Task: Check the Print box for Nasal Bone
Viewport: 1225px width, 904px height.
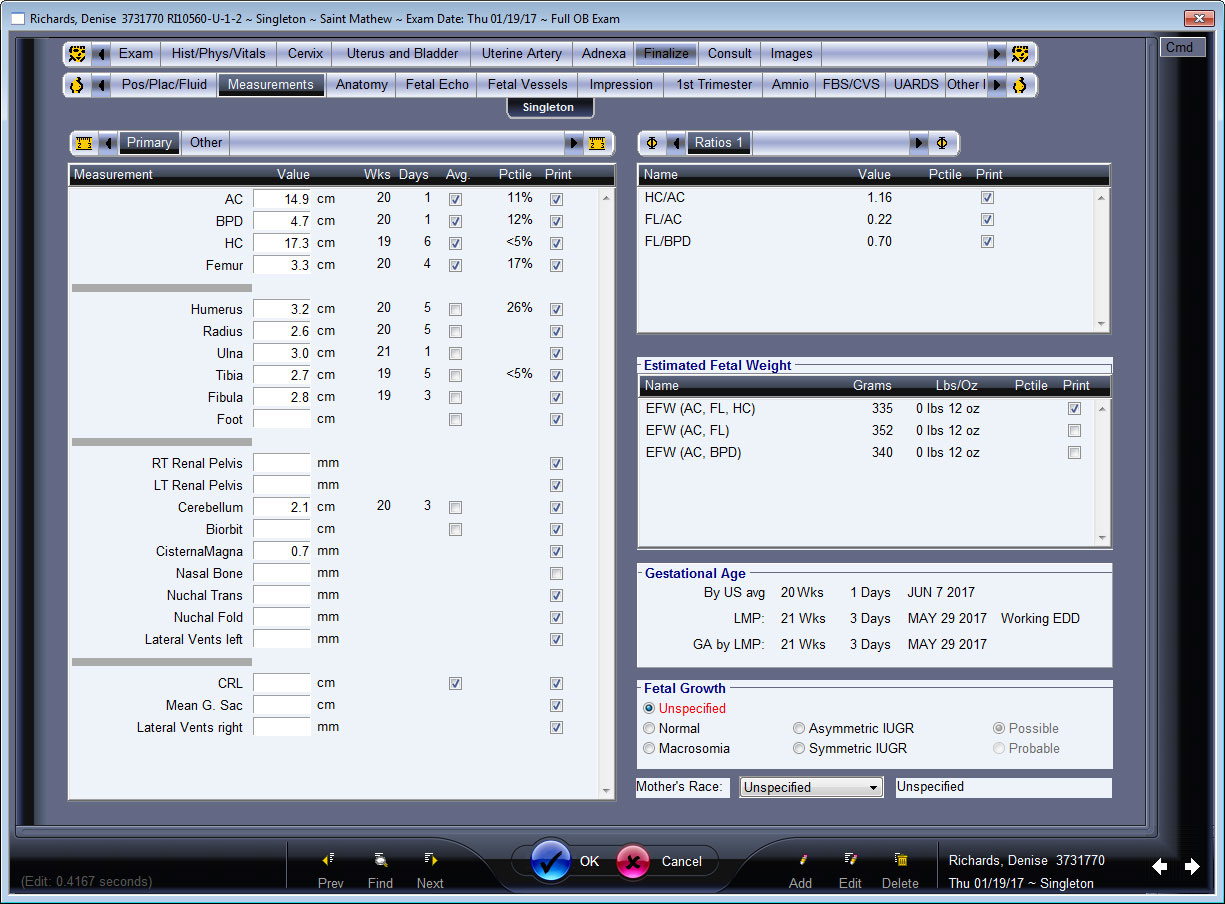Action: pos(557,573)
